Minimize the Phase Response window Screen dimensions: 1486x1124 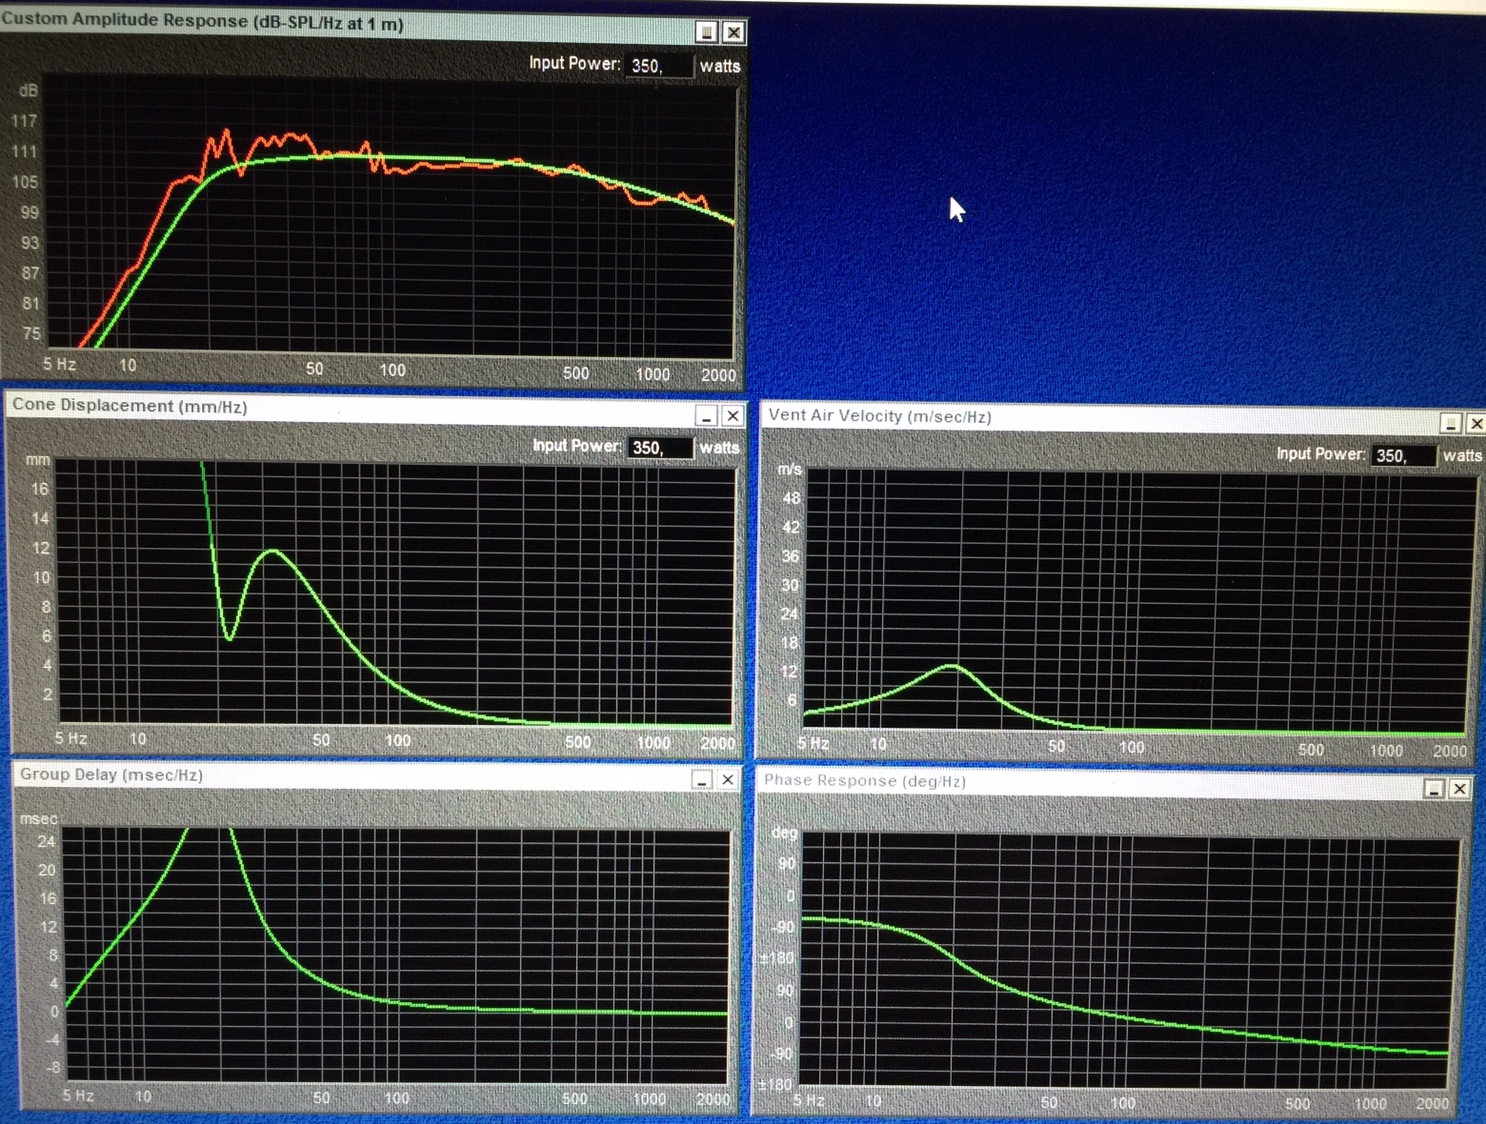(1434, 789)
